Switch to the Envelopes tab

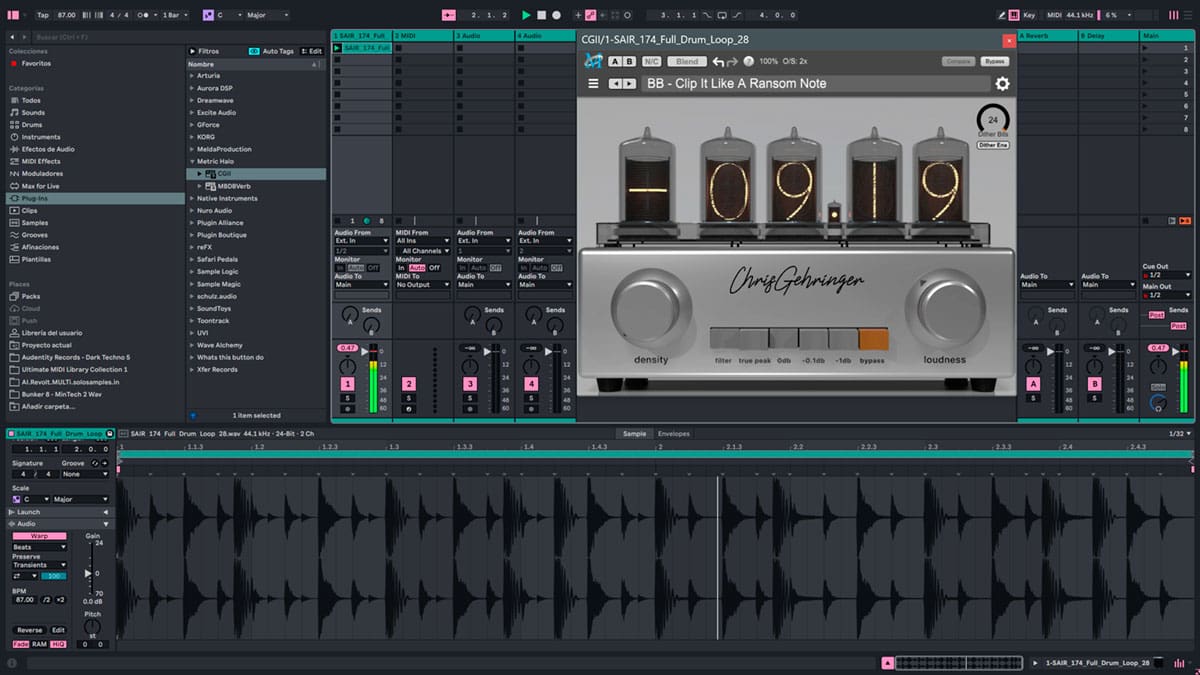(673, 434)
